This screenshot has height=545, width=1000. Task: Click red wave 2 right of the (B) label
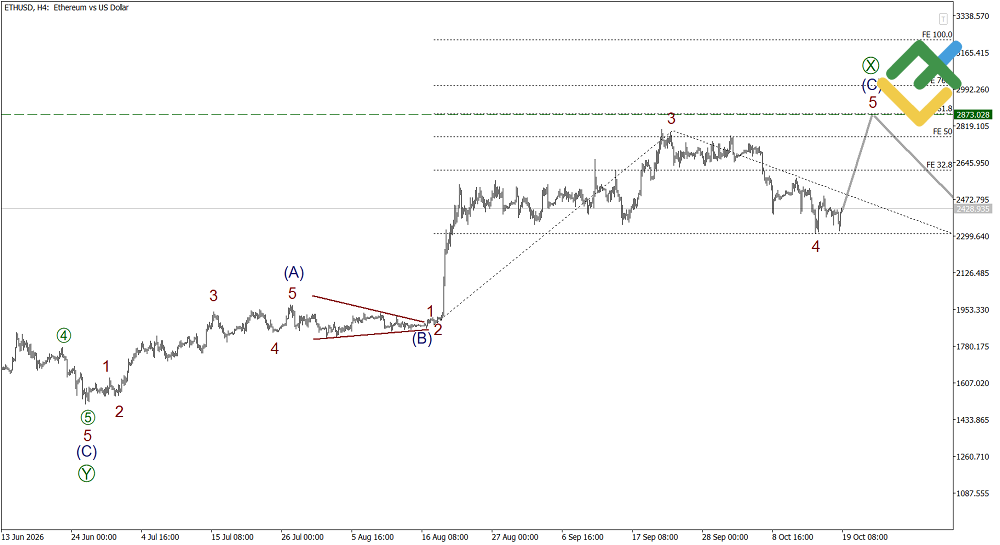[438, 329]
